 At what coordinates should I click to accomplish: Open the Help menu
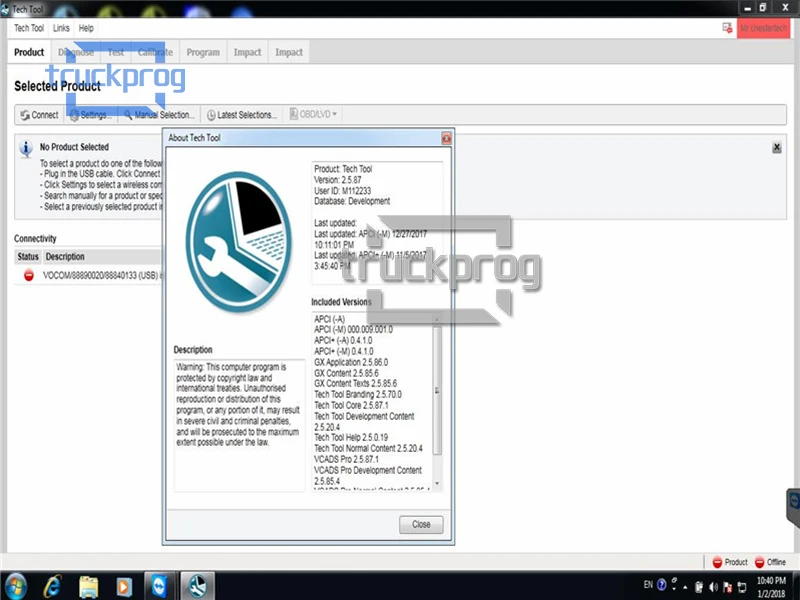coord(86,28)
